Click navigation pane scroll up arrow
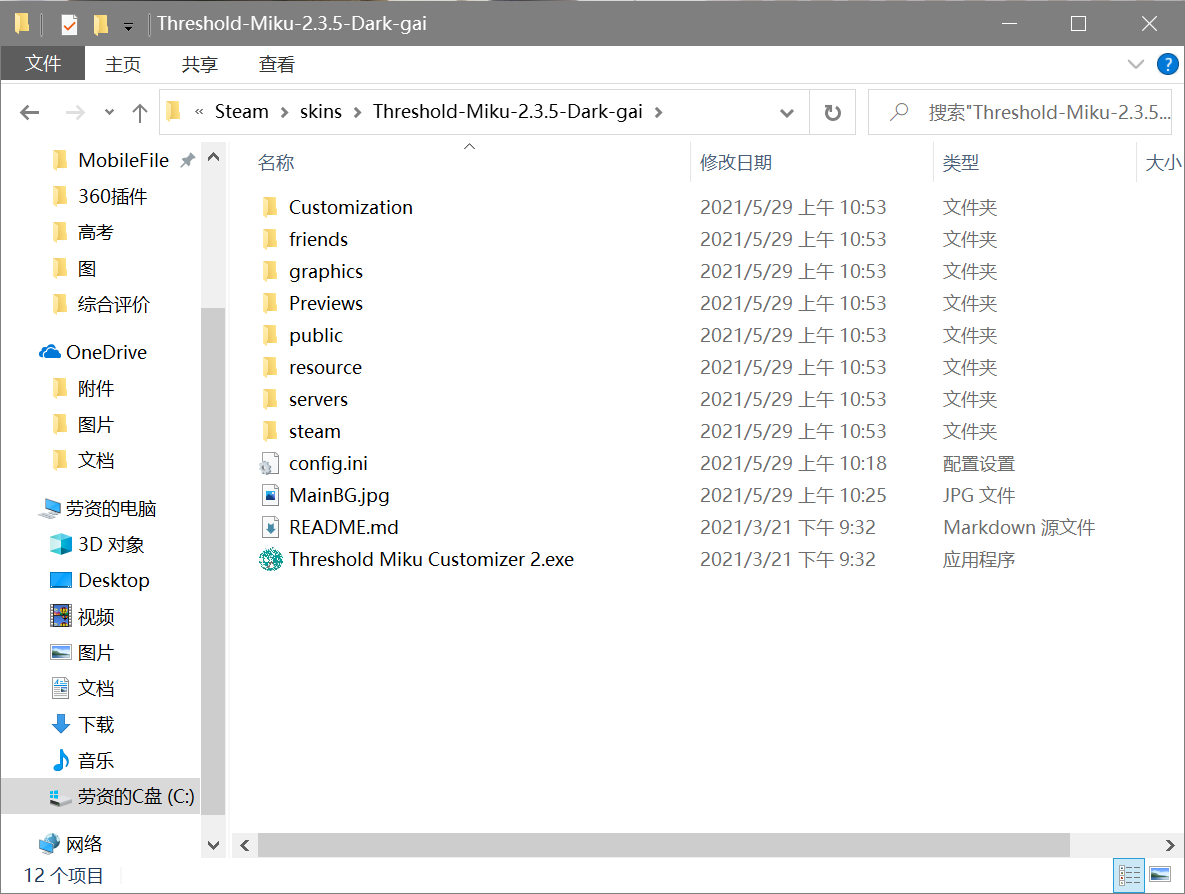This screenshot has width=1185, height=894. (x=213, y=157)
